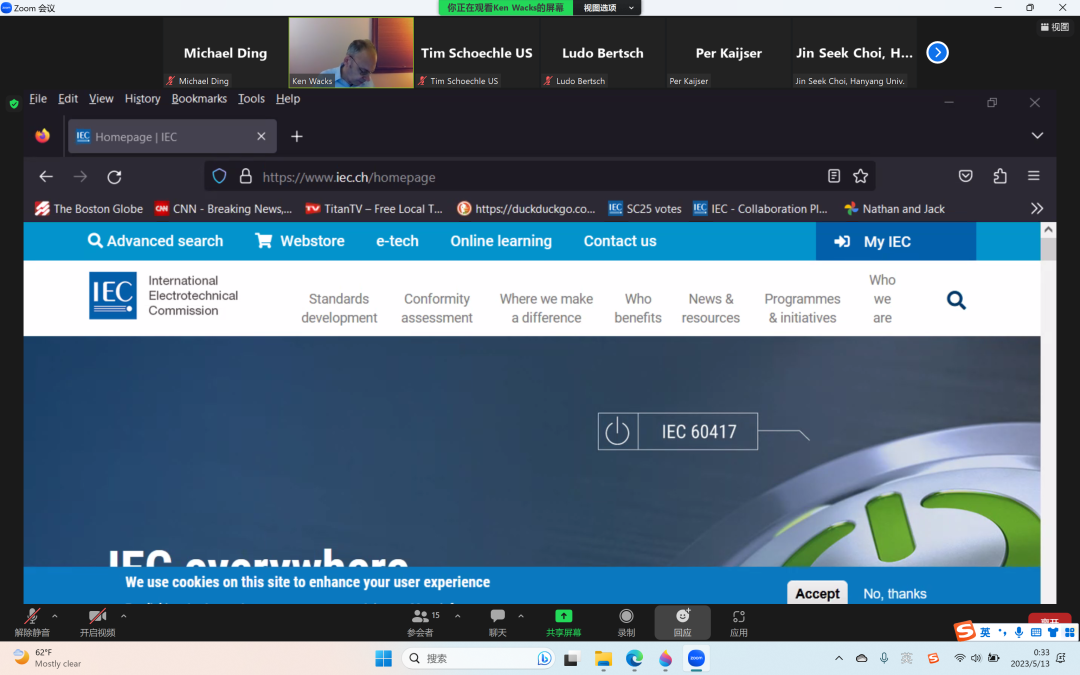Click the page vertical scrollbar thumb
Viewport: 1080px width, 675px height.
click(1048, 249)
